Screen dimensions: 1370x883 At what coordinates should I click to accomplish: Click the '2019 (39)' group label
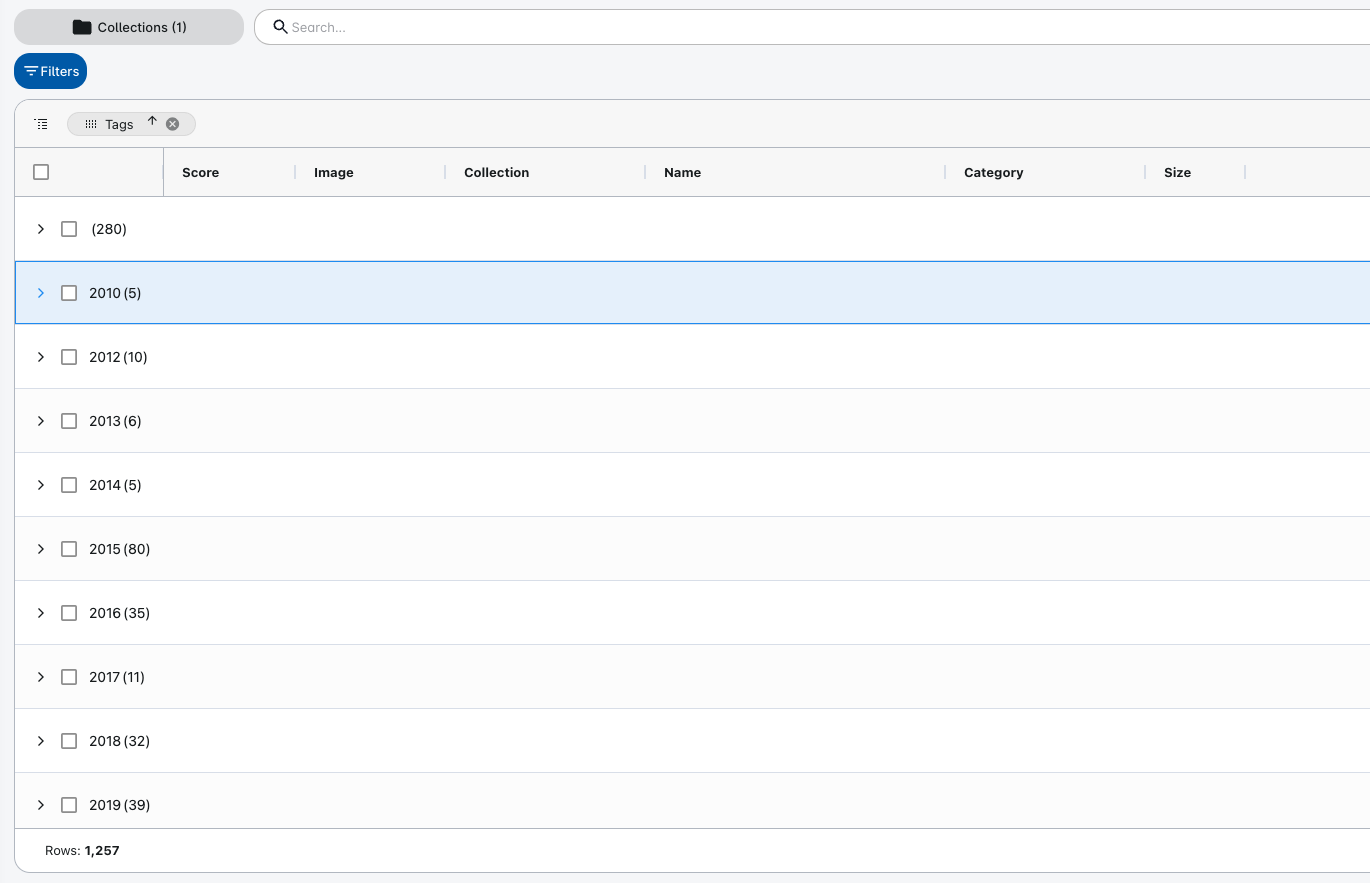coord(120,805)
